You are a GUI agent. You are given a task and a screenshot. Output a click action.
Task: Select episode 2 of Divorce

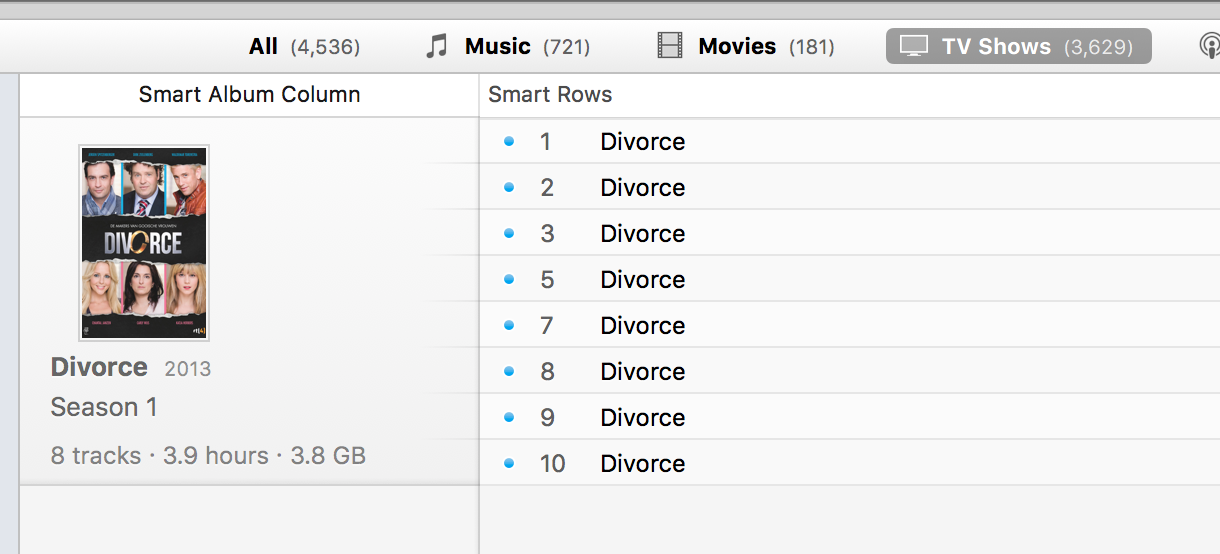642,188
